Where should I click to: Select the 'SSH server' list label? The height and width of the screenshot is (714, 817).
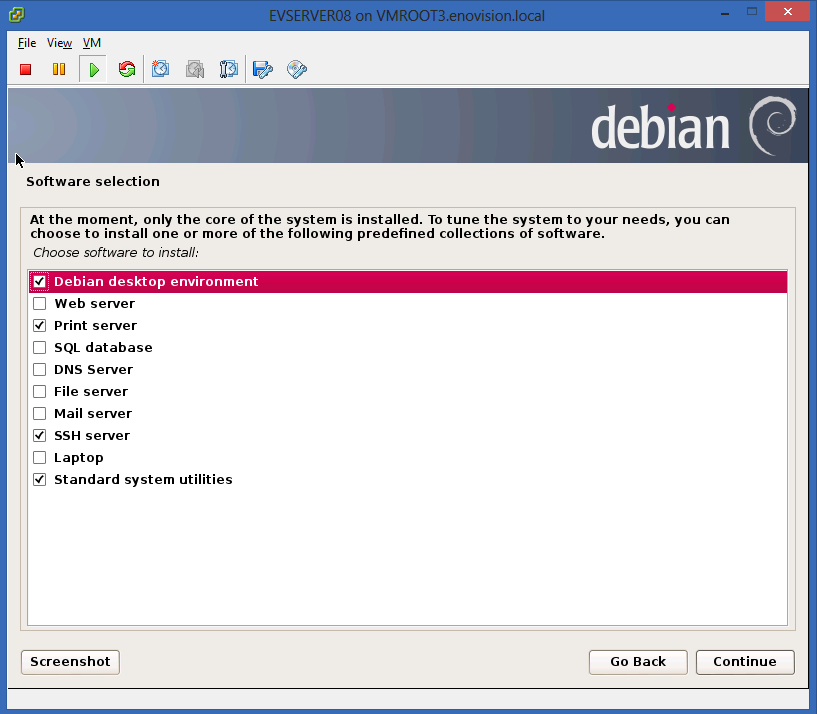[92, 436]
